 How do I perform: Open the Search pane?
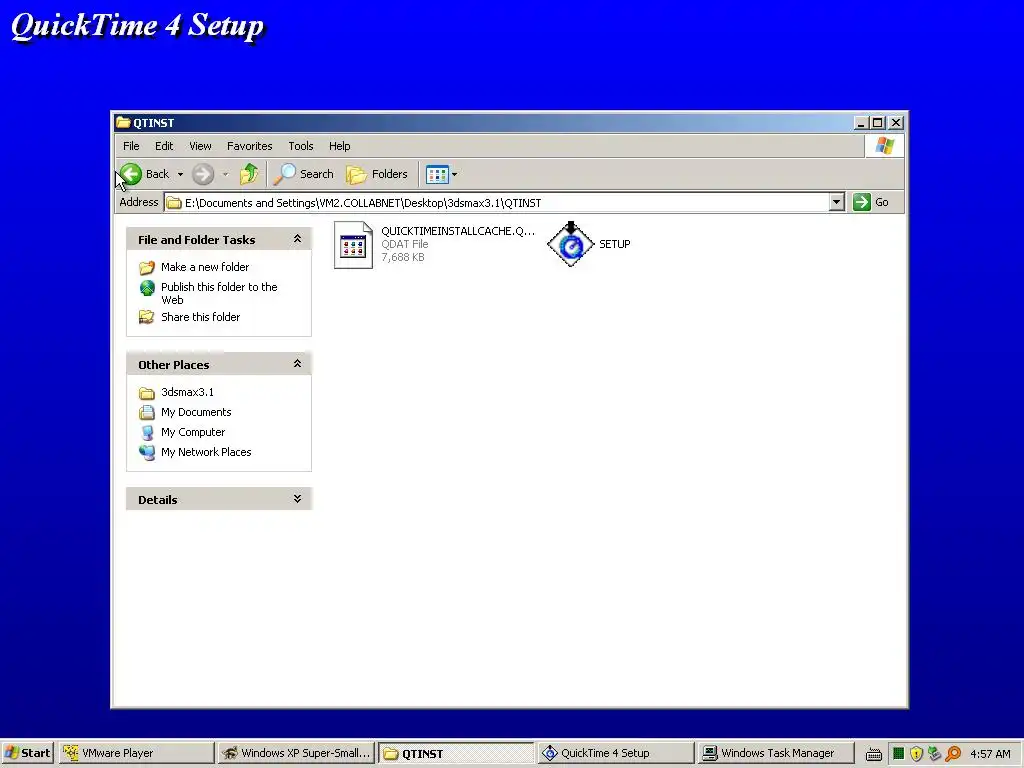click(303, 174)
